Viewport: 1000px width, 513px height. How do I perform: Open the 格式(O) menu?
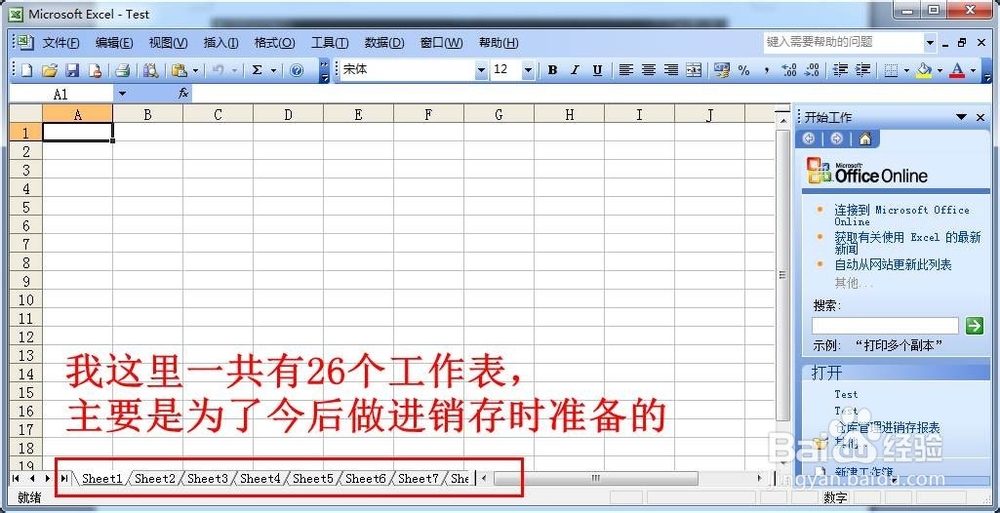274,43
